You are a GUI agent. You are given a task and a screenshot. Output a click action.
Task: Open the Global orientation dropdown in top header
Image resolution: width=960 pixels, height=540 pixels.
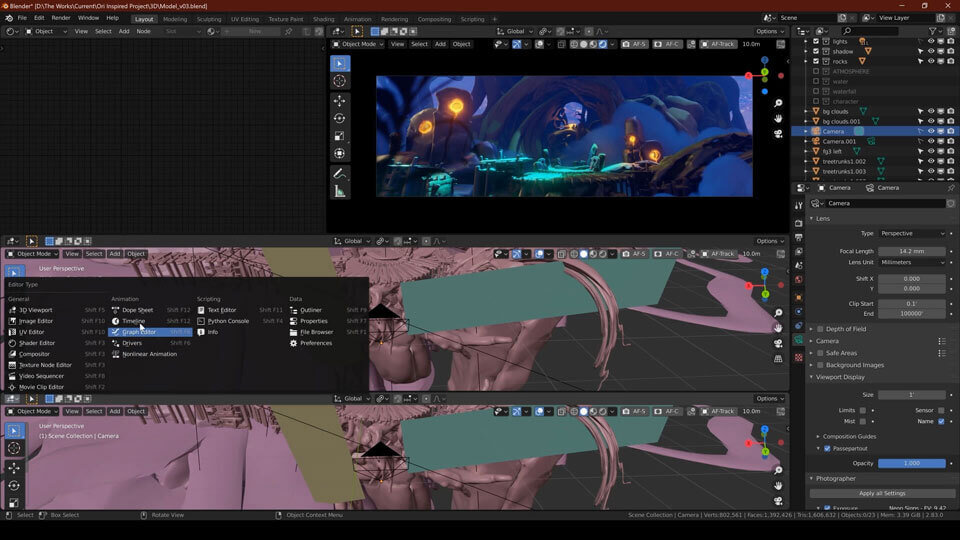515,31
